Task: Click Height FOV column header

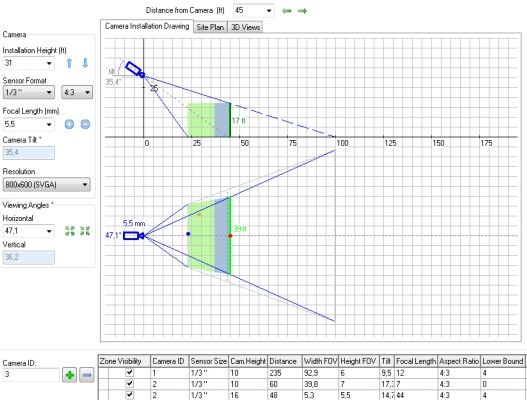Action: click(x=358, y=361)
